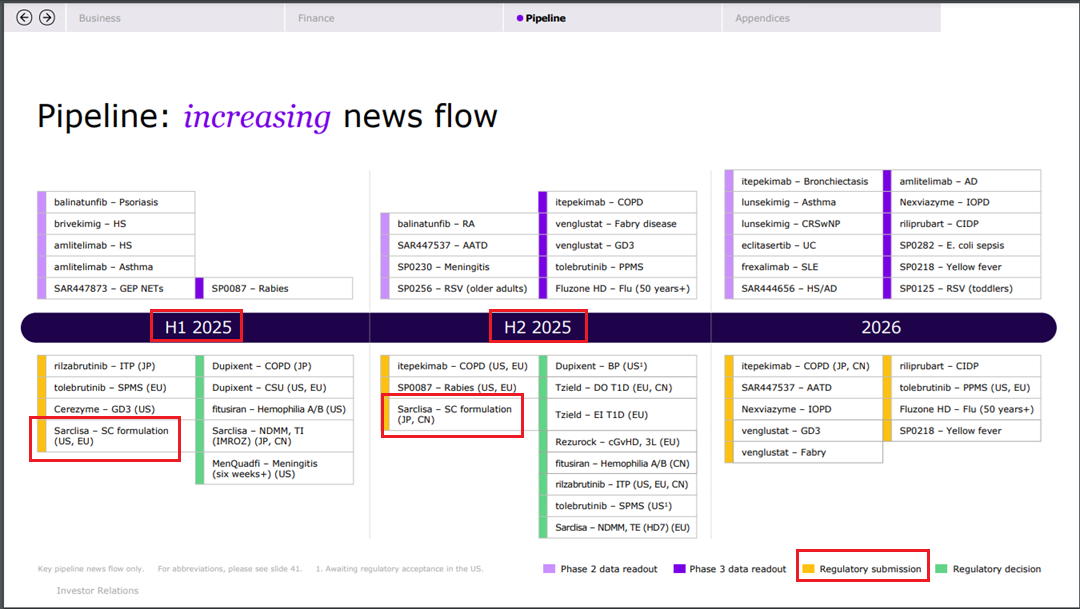Viewport: 1080px width, 609px height.
Task: Select 'SP0256 – RSV (older adults)' entry
Action: pyautogui.click(x=459, y=289)
